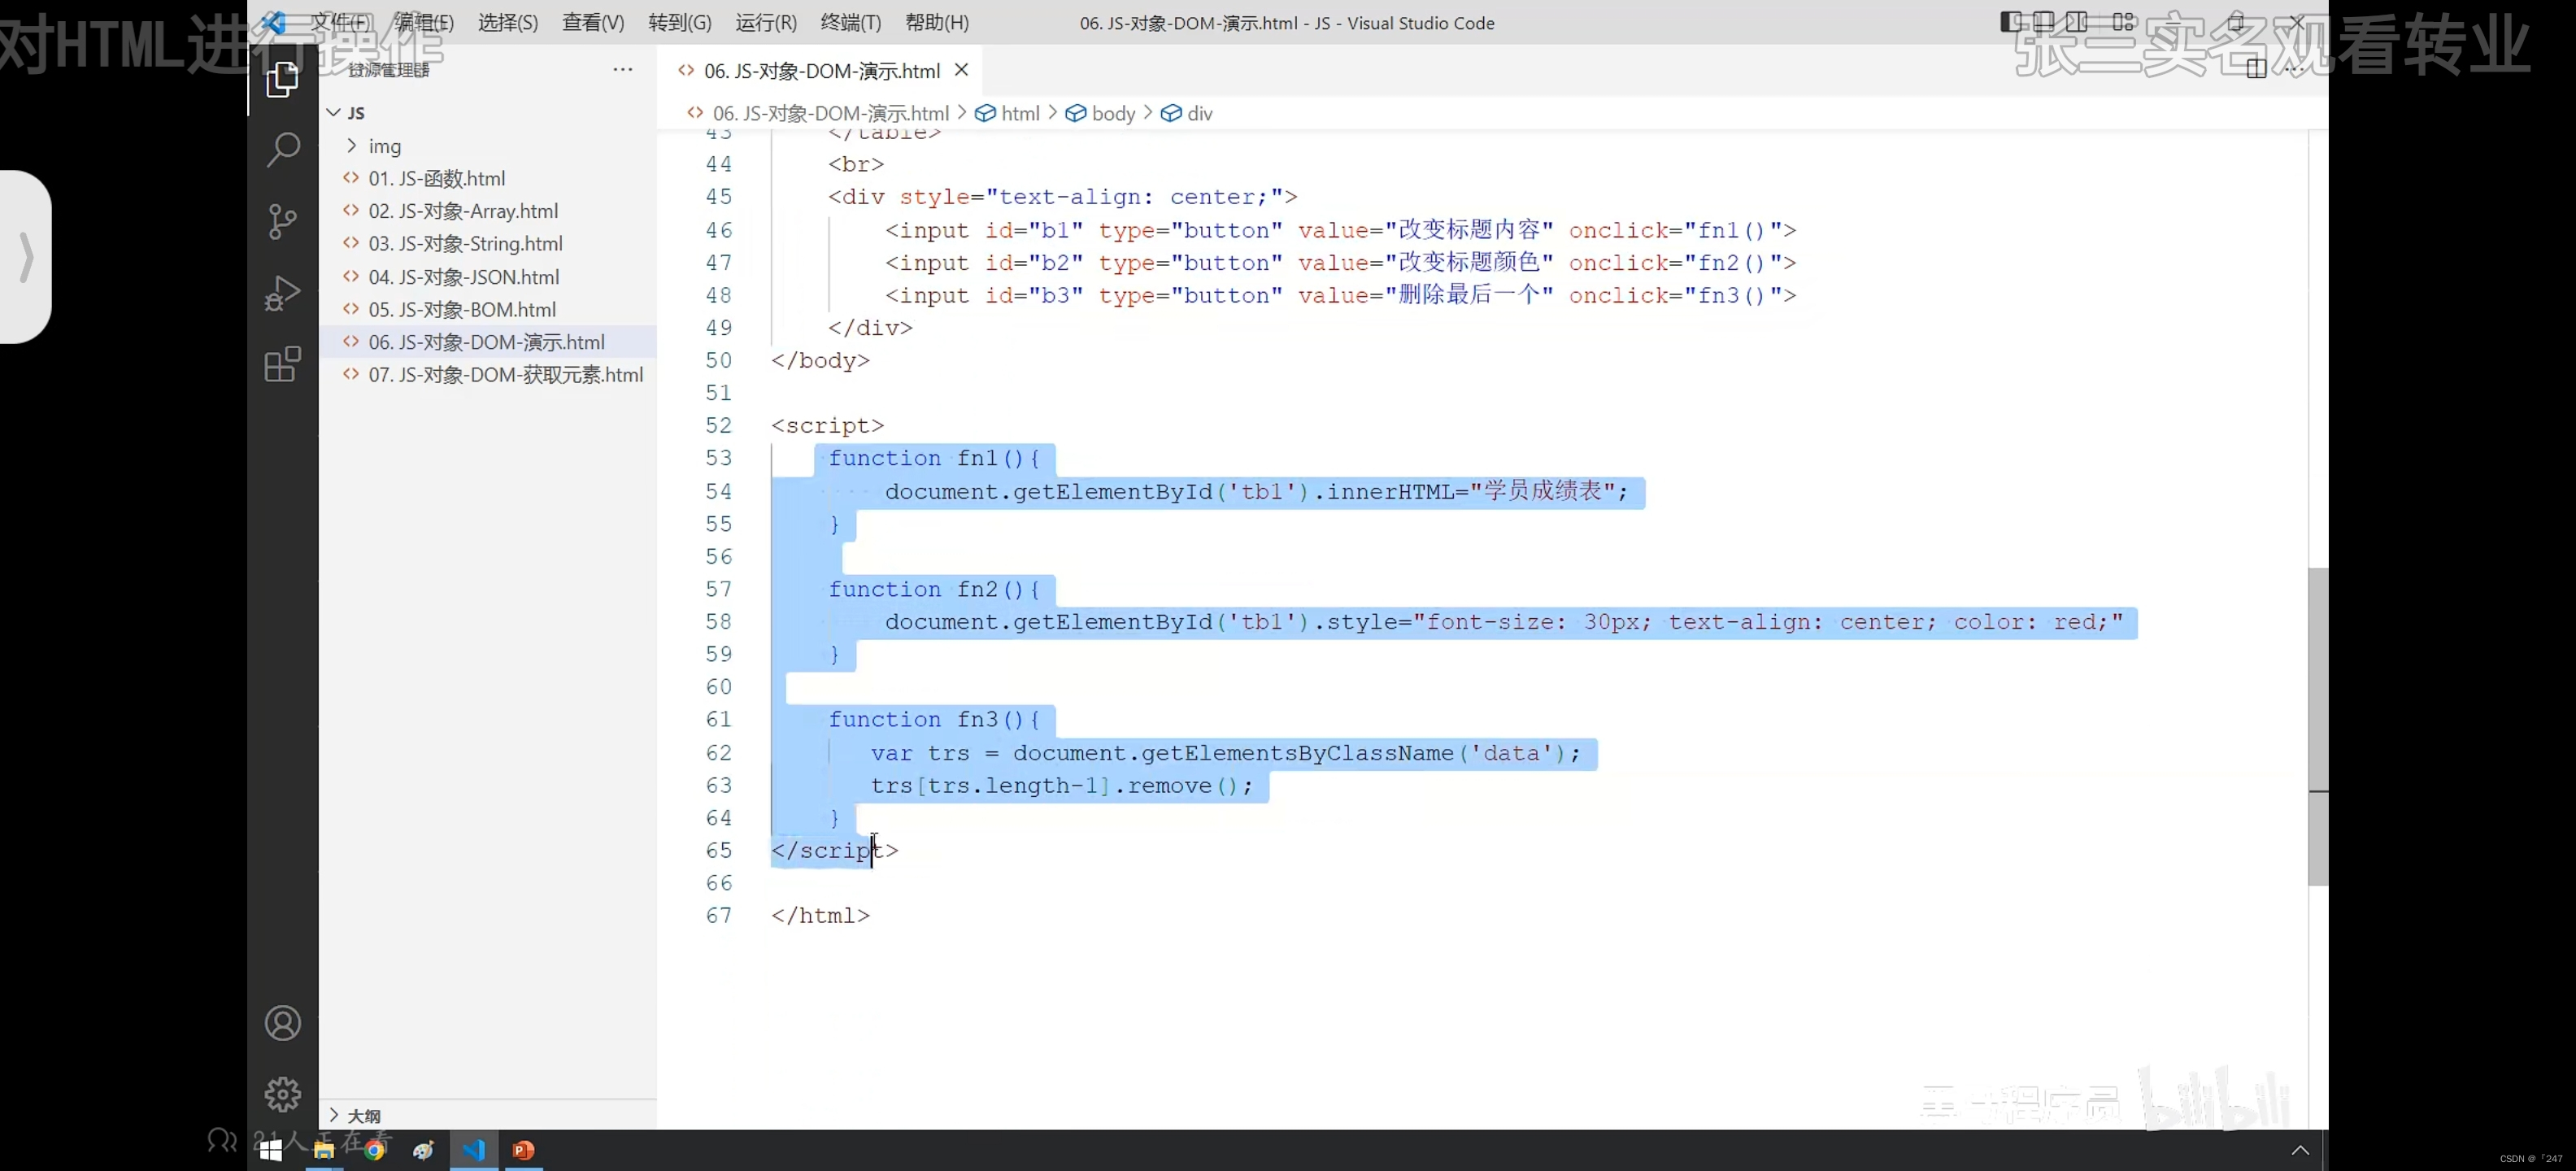Screen dimensions: 2576x1171
Task: Open the Search view in activity bar
Action: click(283, 150)
